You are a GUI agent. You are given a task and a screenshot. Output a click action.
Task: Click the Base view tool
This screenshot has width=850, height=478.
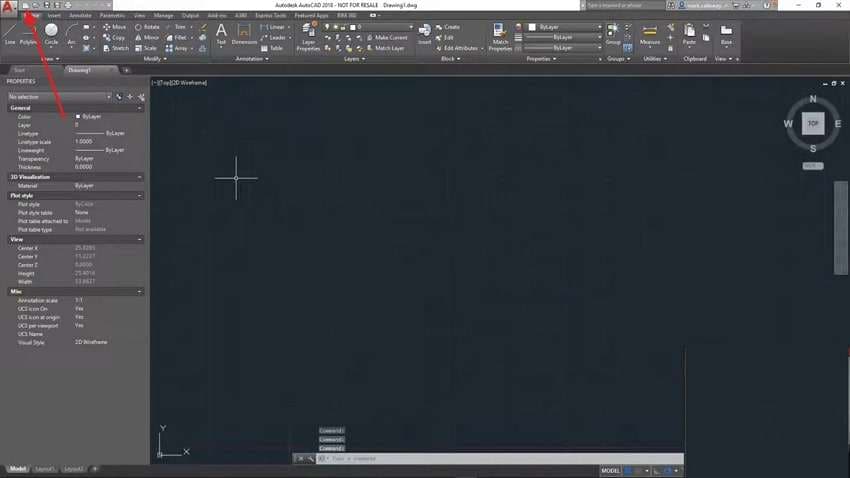coord(726,34)
